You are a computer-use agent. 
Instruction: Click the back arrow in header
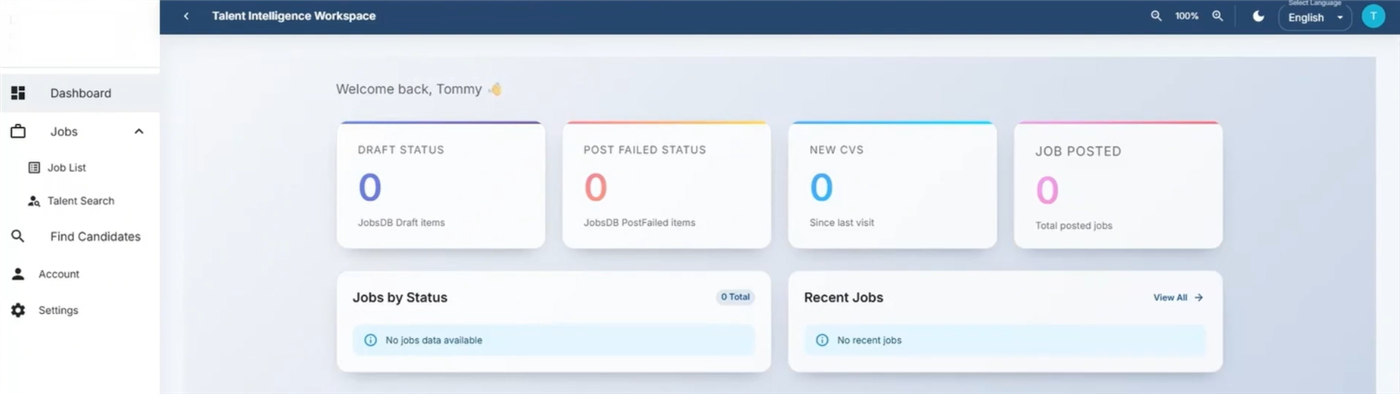(186, 16)
